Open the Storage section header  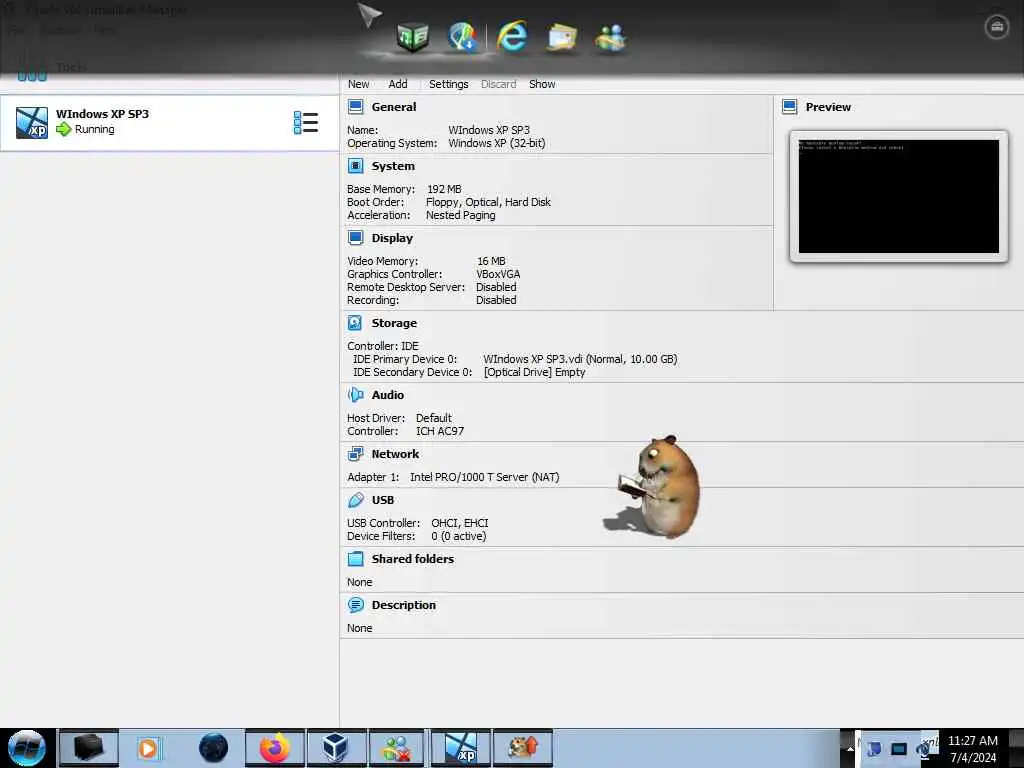(394, 323)
